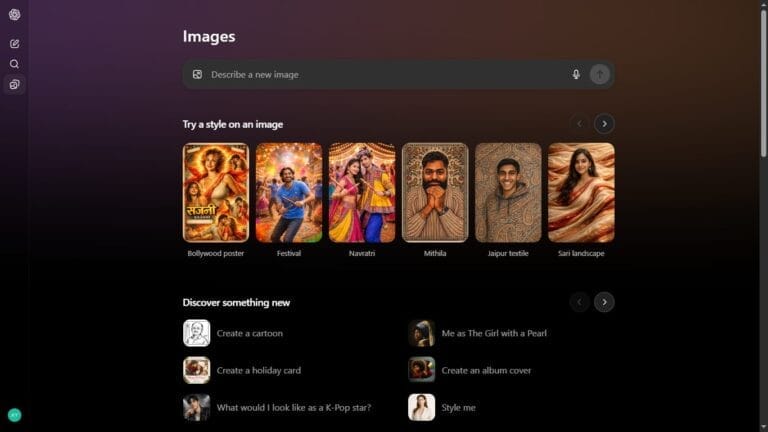
Task: Click the Mithila caption label
Action: (x=435, y=253)
